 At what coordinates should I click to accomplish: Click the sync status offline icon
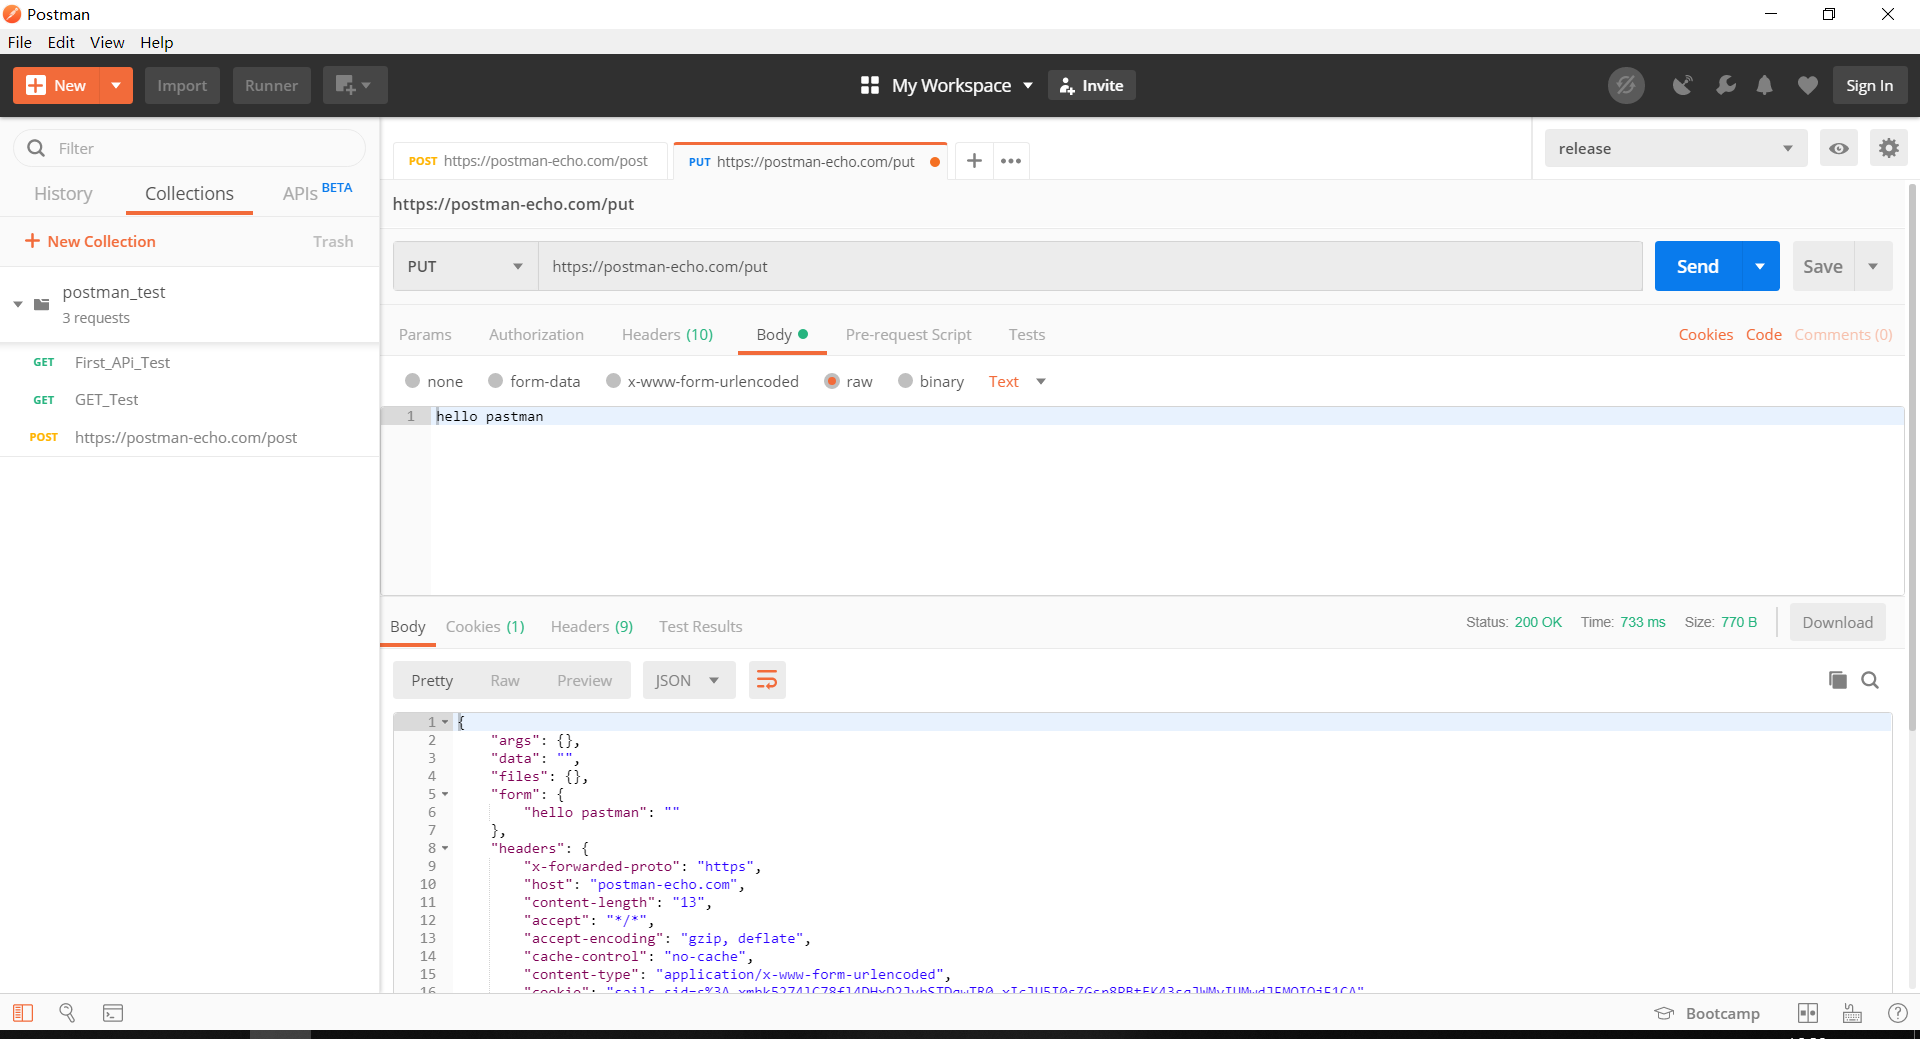click(x=1626, y=86)
